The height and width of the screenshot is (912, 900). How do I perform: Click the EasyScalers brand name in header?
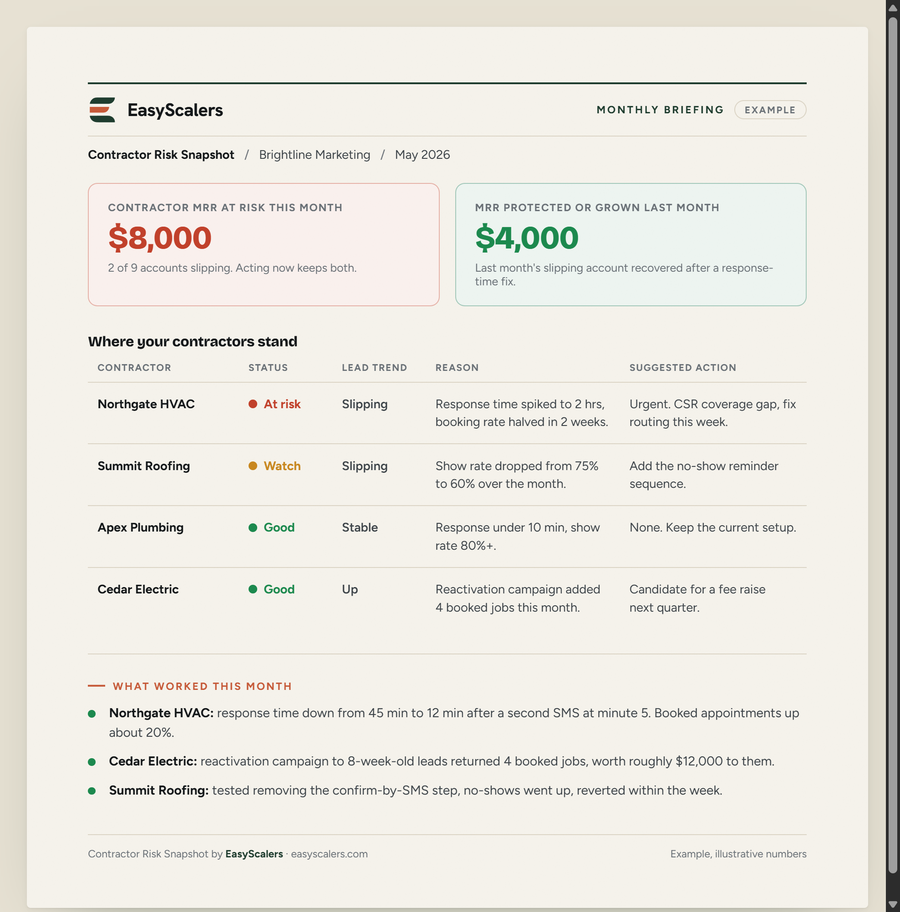175,110
